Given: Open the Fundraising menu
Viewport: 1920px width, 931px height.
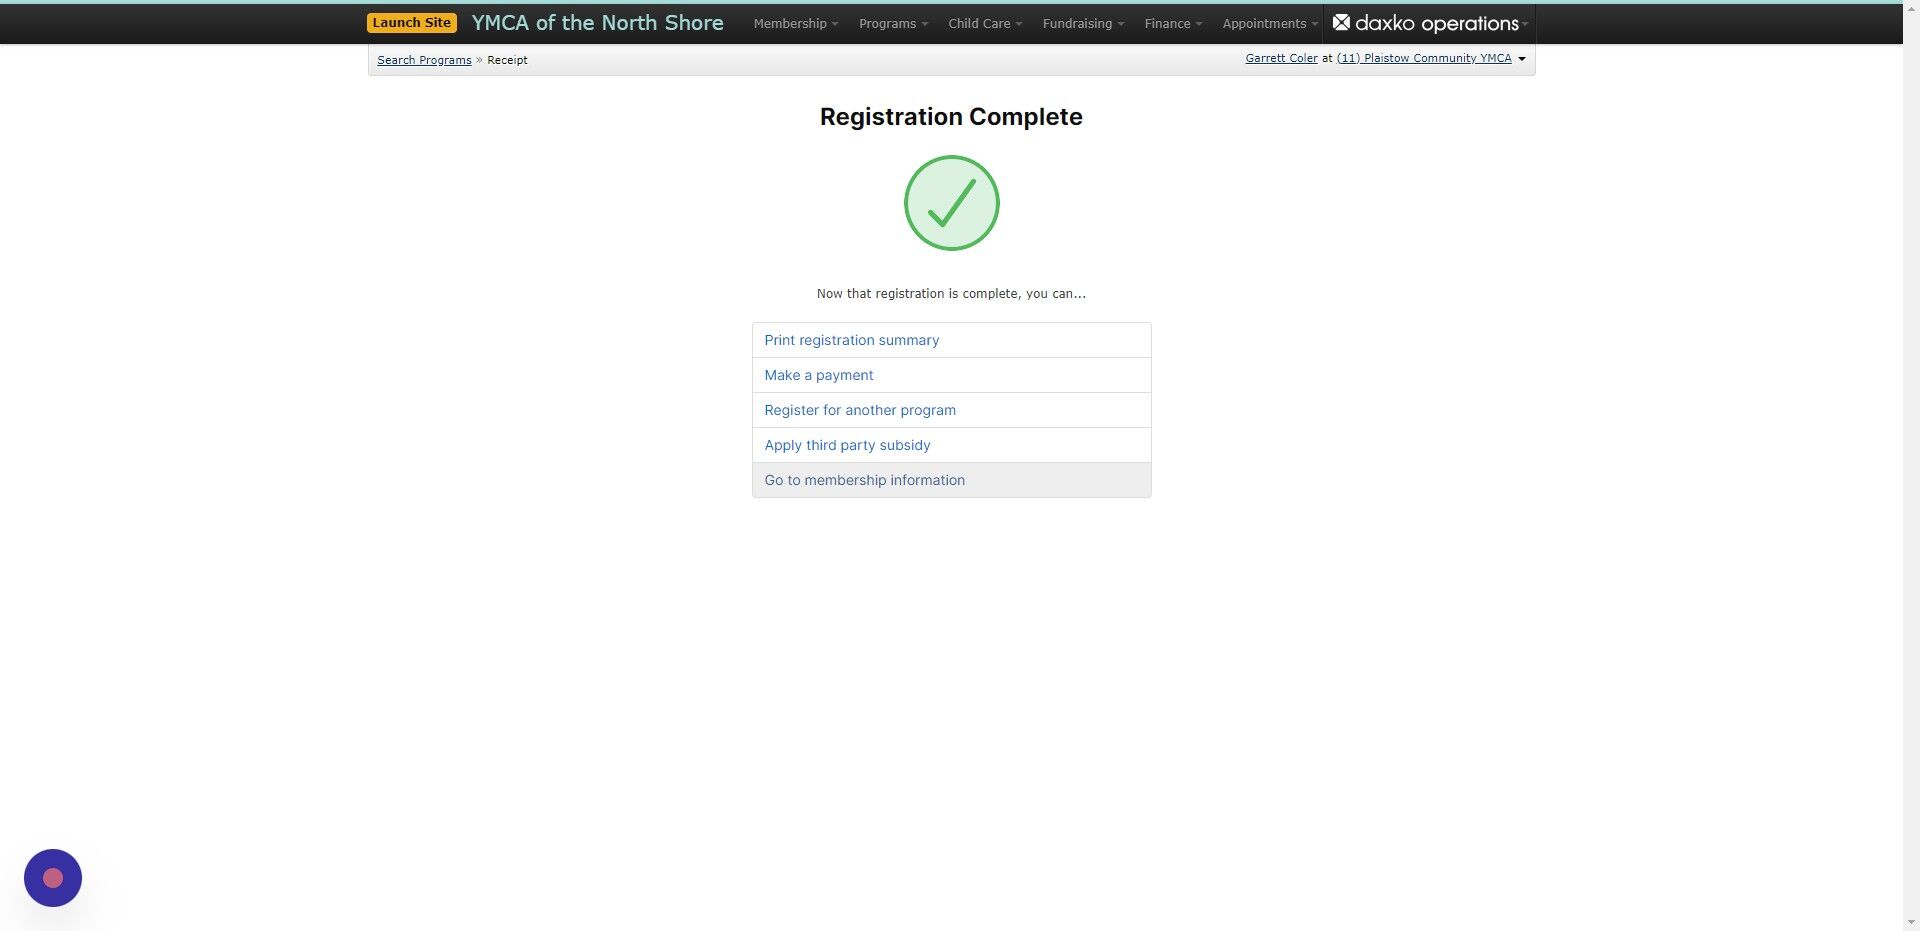Looking at the screenshot, I should click(1083, 24).
